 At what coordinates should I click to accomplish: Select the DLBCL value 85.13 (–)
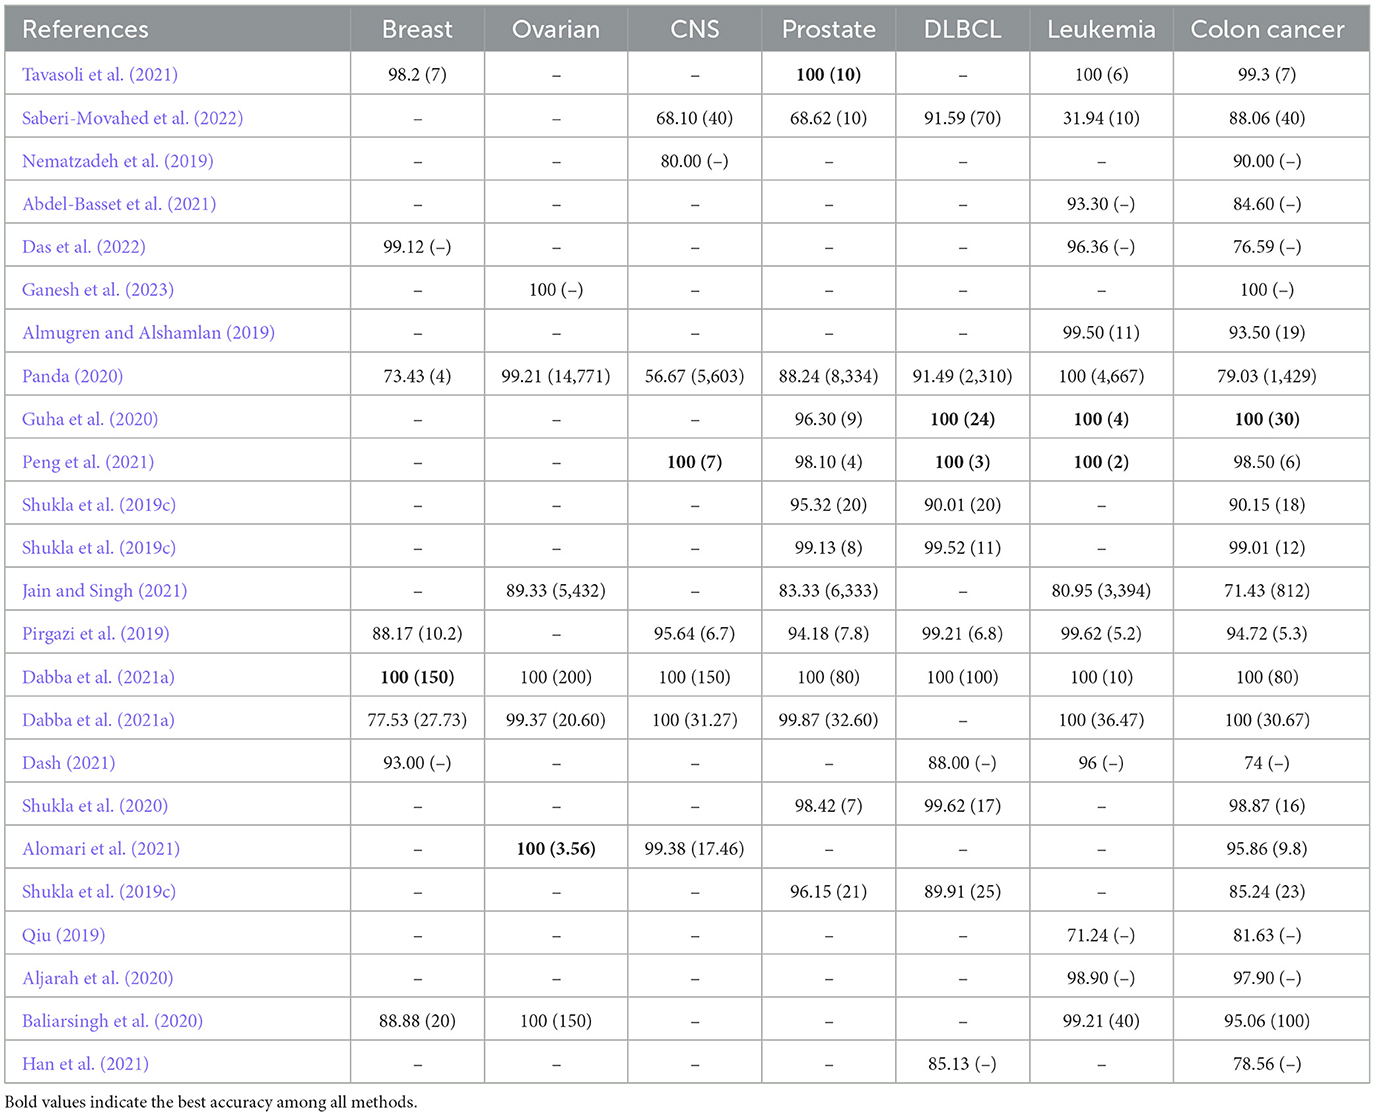click(963, 1065)
